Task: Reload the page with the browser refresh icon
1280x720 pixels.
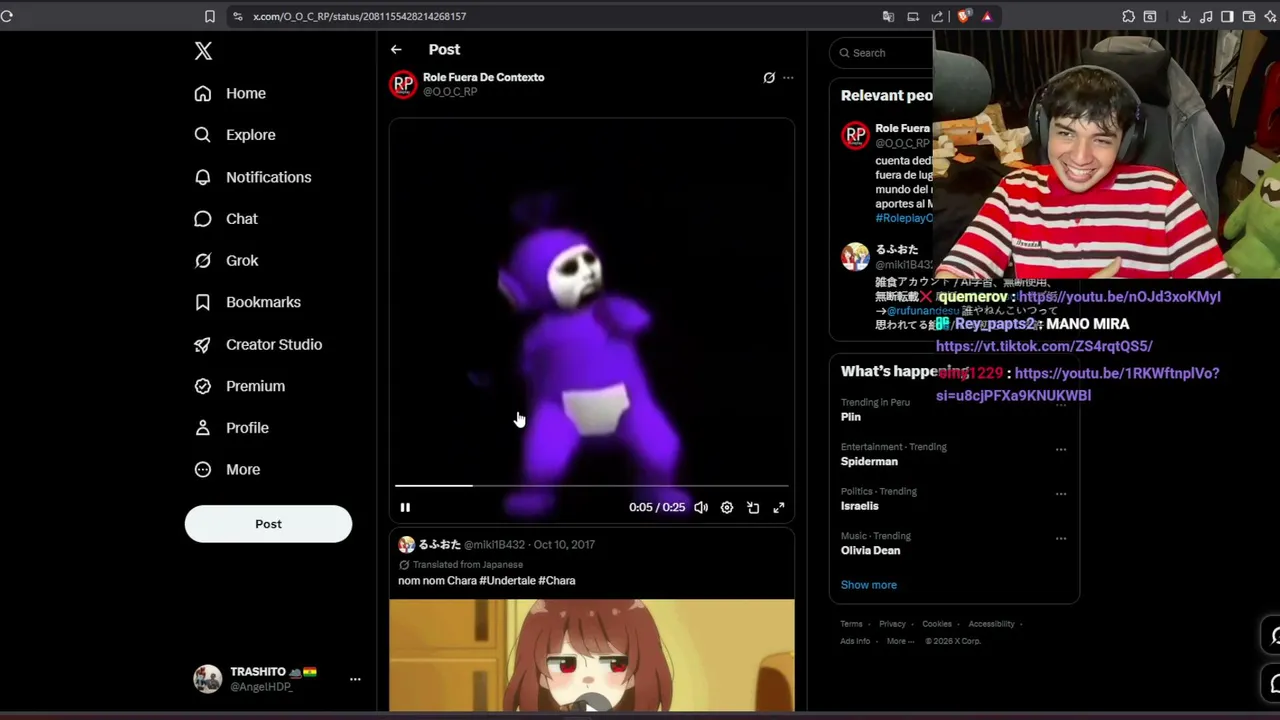Action: point(7,16)
